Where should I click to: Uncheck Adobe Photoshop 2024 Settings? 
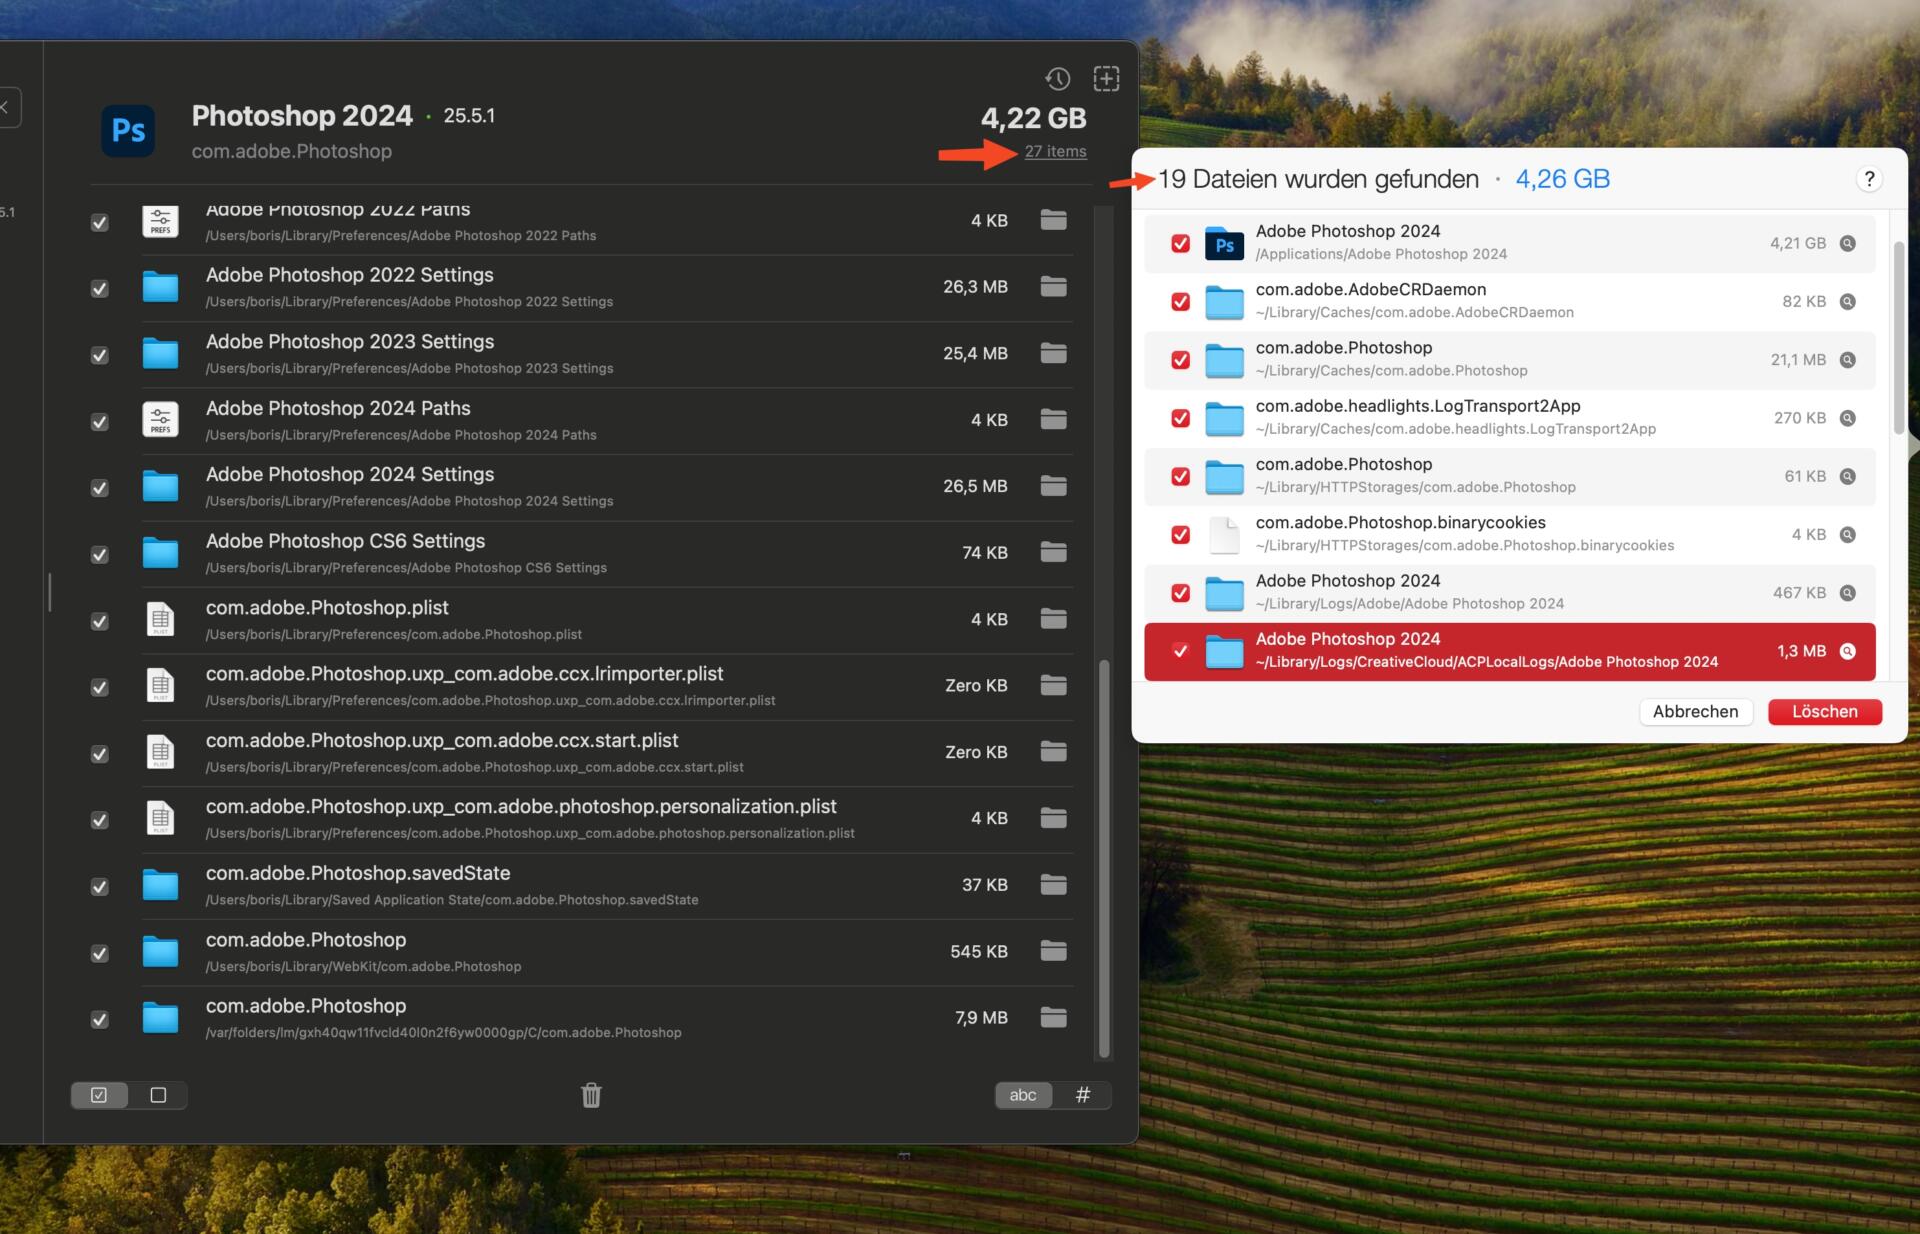pos(99,488)
